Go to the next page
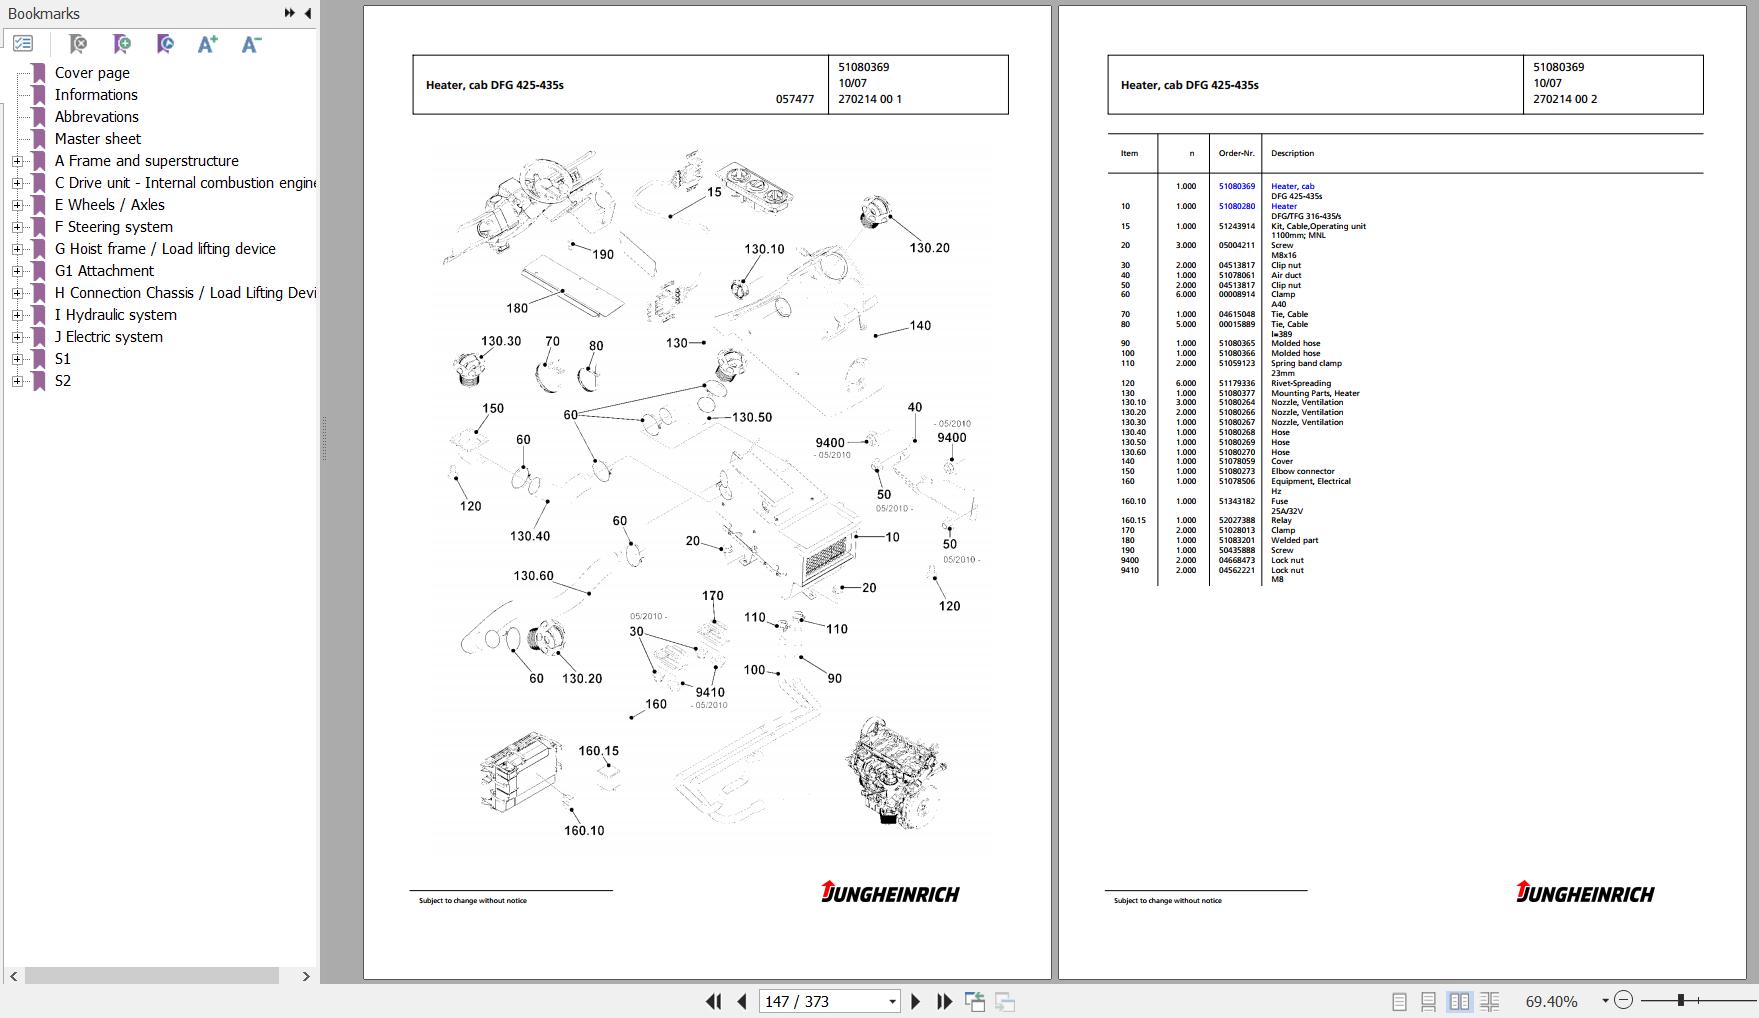 915,1001
